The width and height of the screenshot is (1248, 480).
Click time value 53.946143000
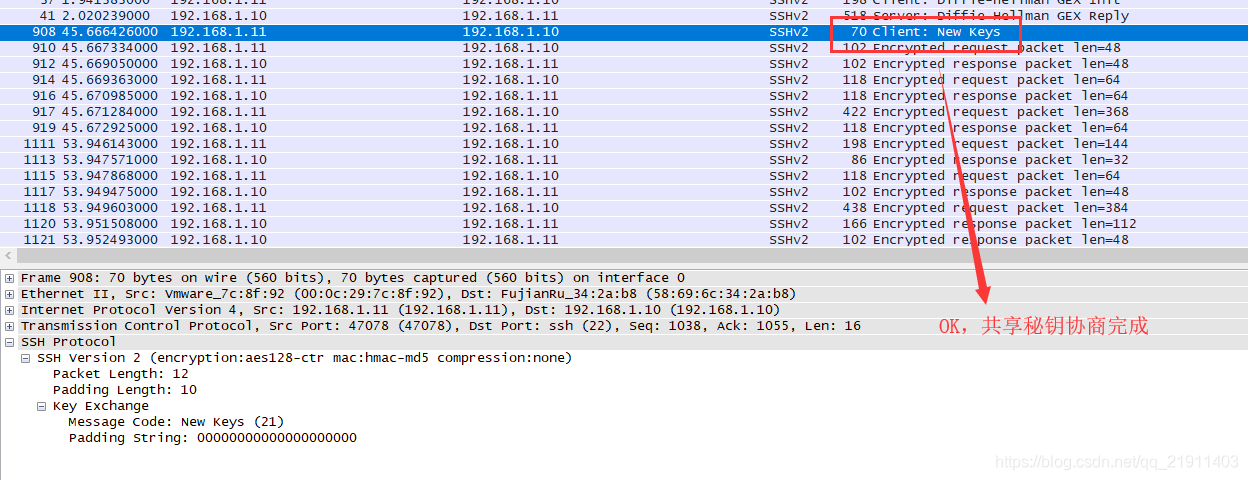point(111,144)
